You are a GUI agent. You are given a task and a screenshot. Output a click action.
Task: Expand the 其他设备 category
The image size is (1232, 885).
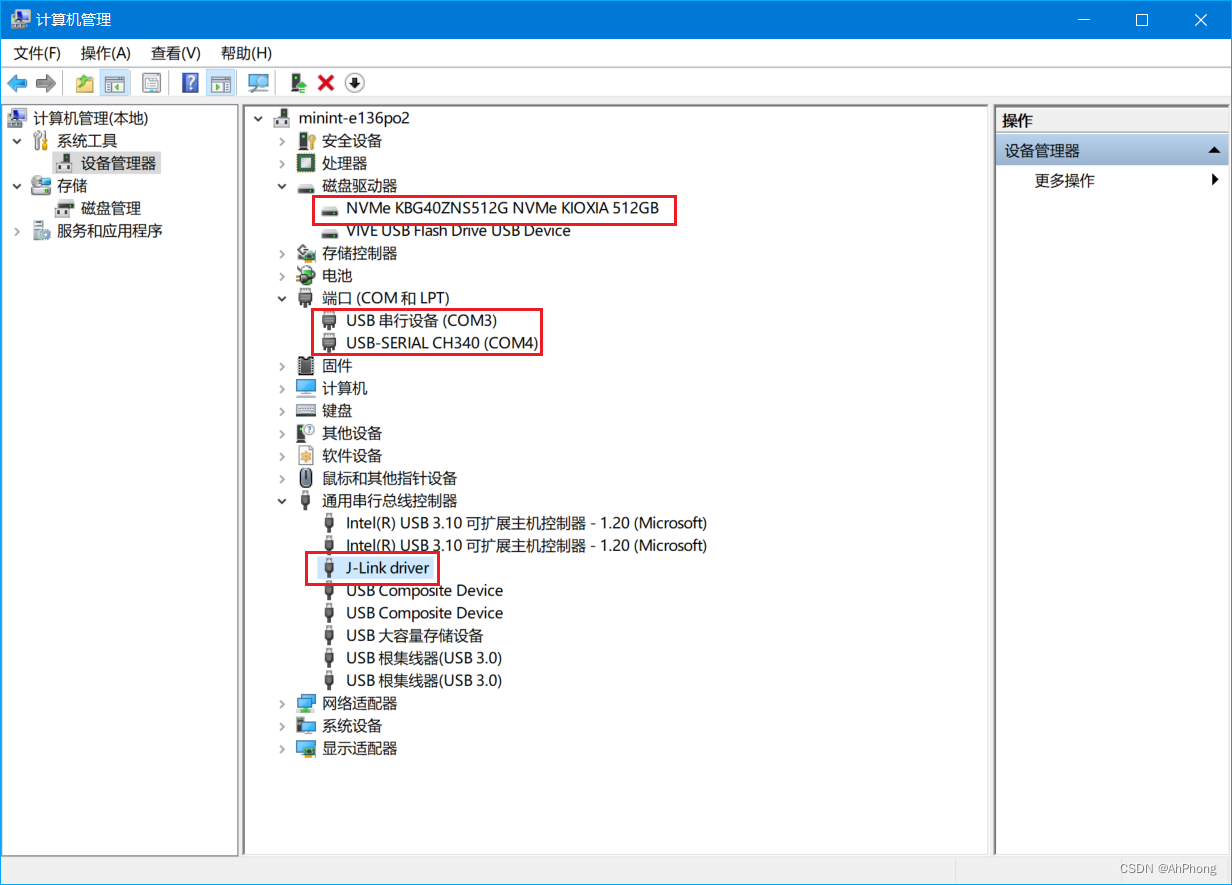(283, 433)
